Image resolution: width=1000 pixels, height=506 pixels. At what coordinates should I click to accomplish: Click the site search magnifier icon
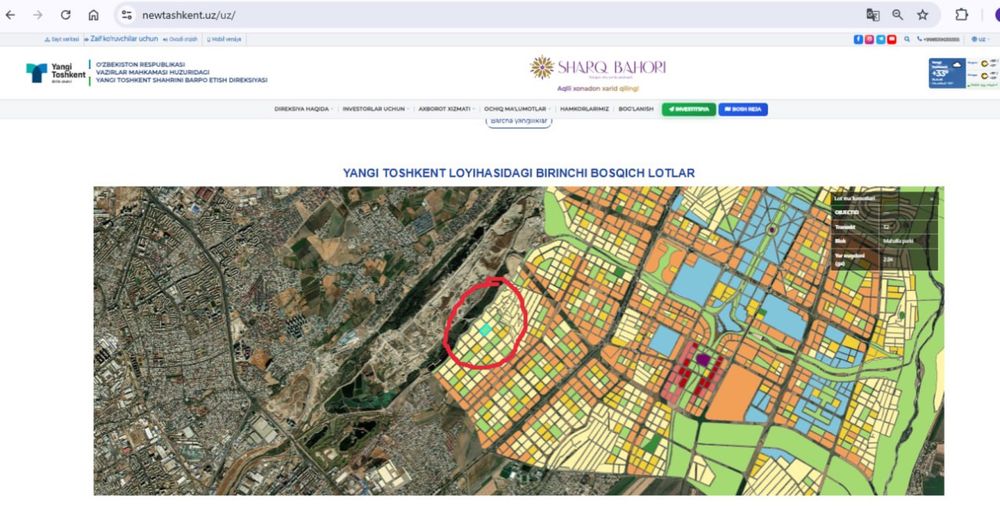pyautogui.click(x=907, y=40)
